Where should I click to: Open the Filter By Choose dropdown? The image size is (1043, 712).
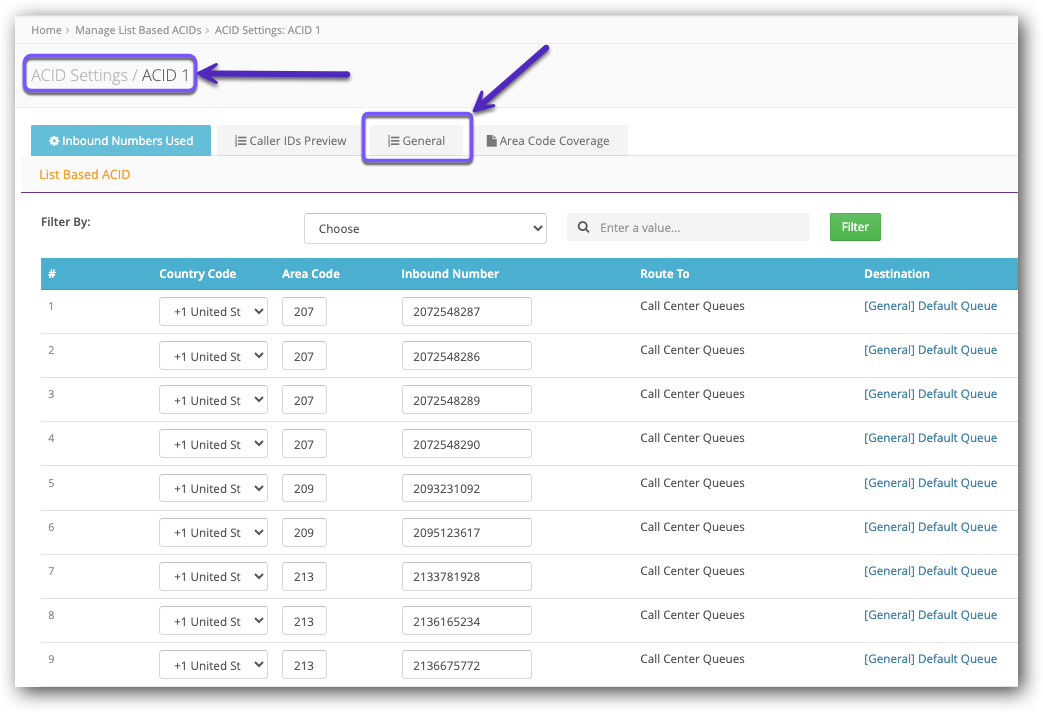pyautogui.click(x=425, y=228)
